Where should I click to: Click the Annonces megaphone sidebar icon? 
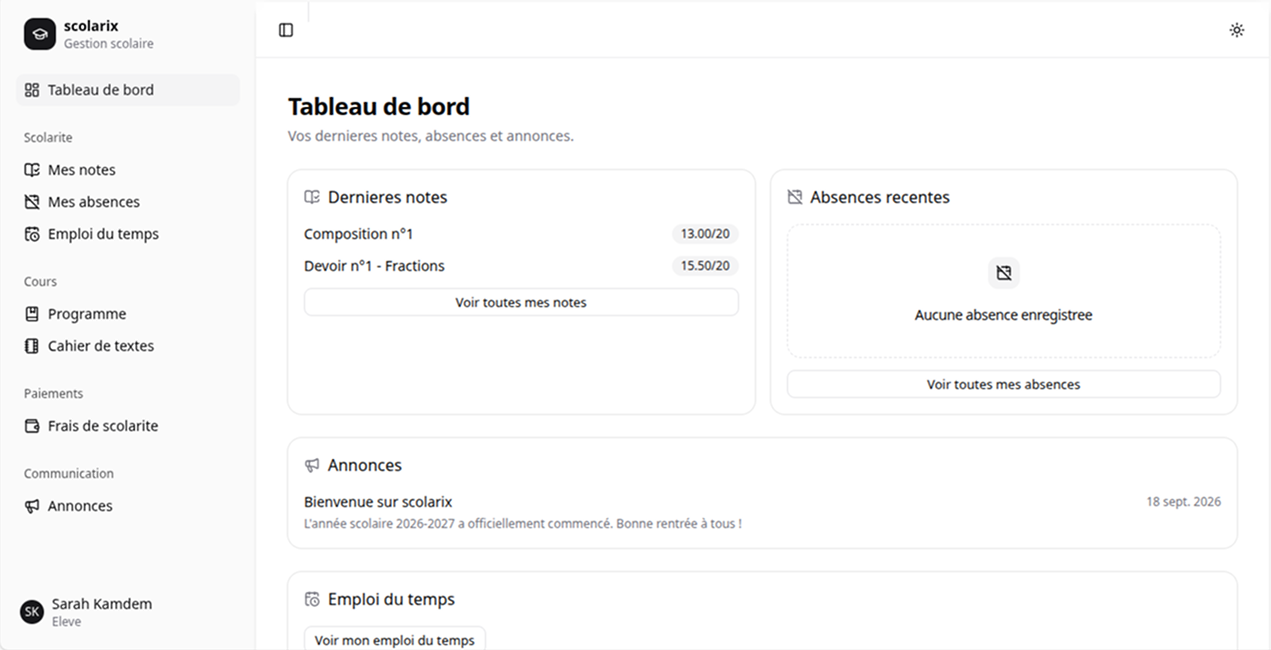click(32, 506)
